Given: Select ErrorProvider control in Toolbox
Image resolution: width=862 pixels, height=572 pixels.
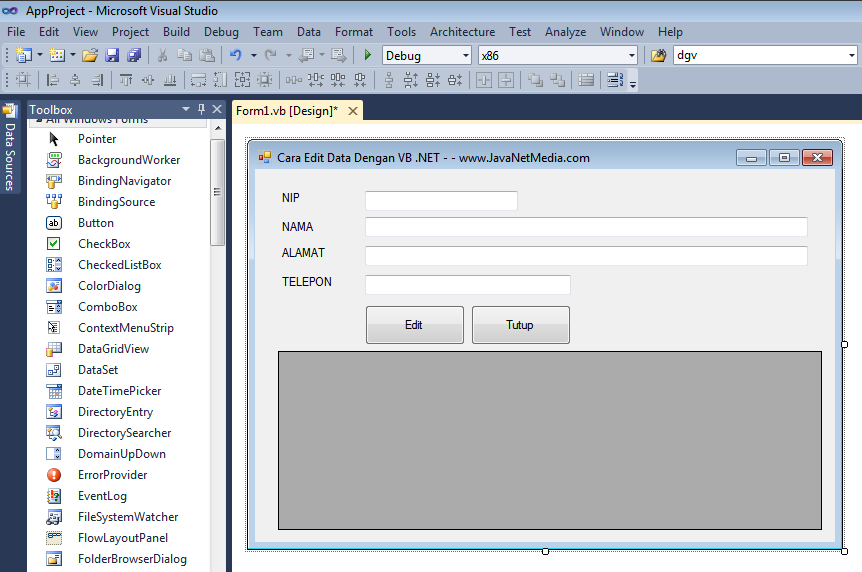Looking at the screenshot, I should (x=112, y=475).
